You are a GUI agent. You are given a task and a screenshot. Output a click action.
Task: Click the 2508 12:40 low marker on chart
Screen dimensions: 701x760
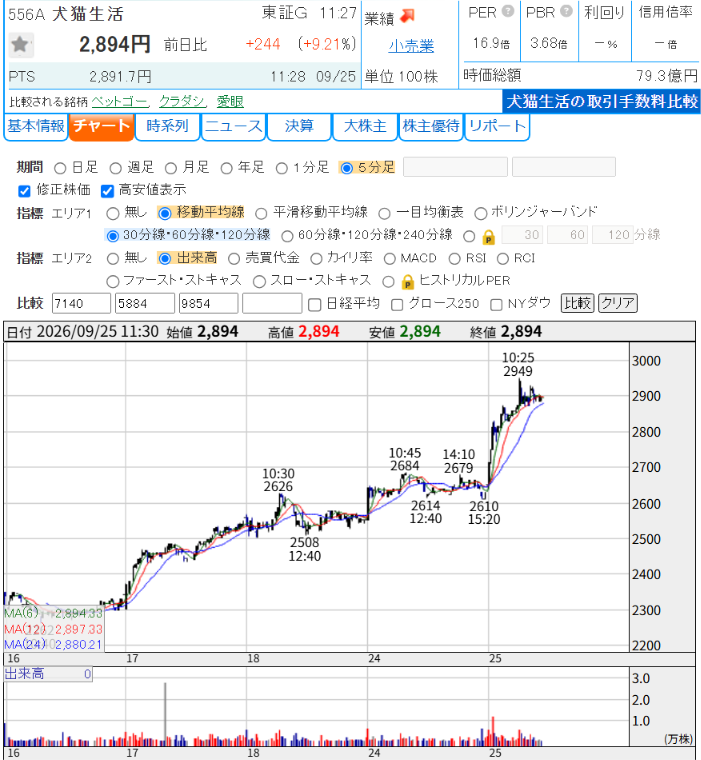click(305, 549)
